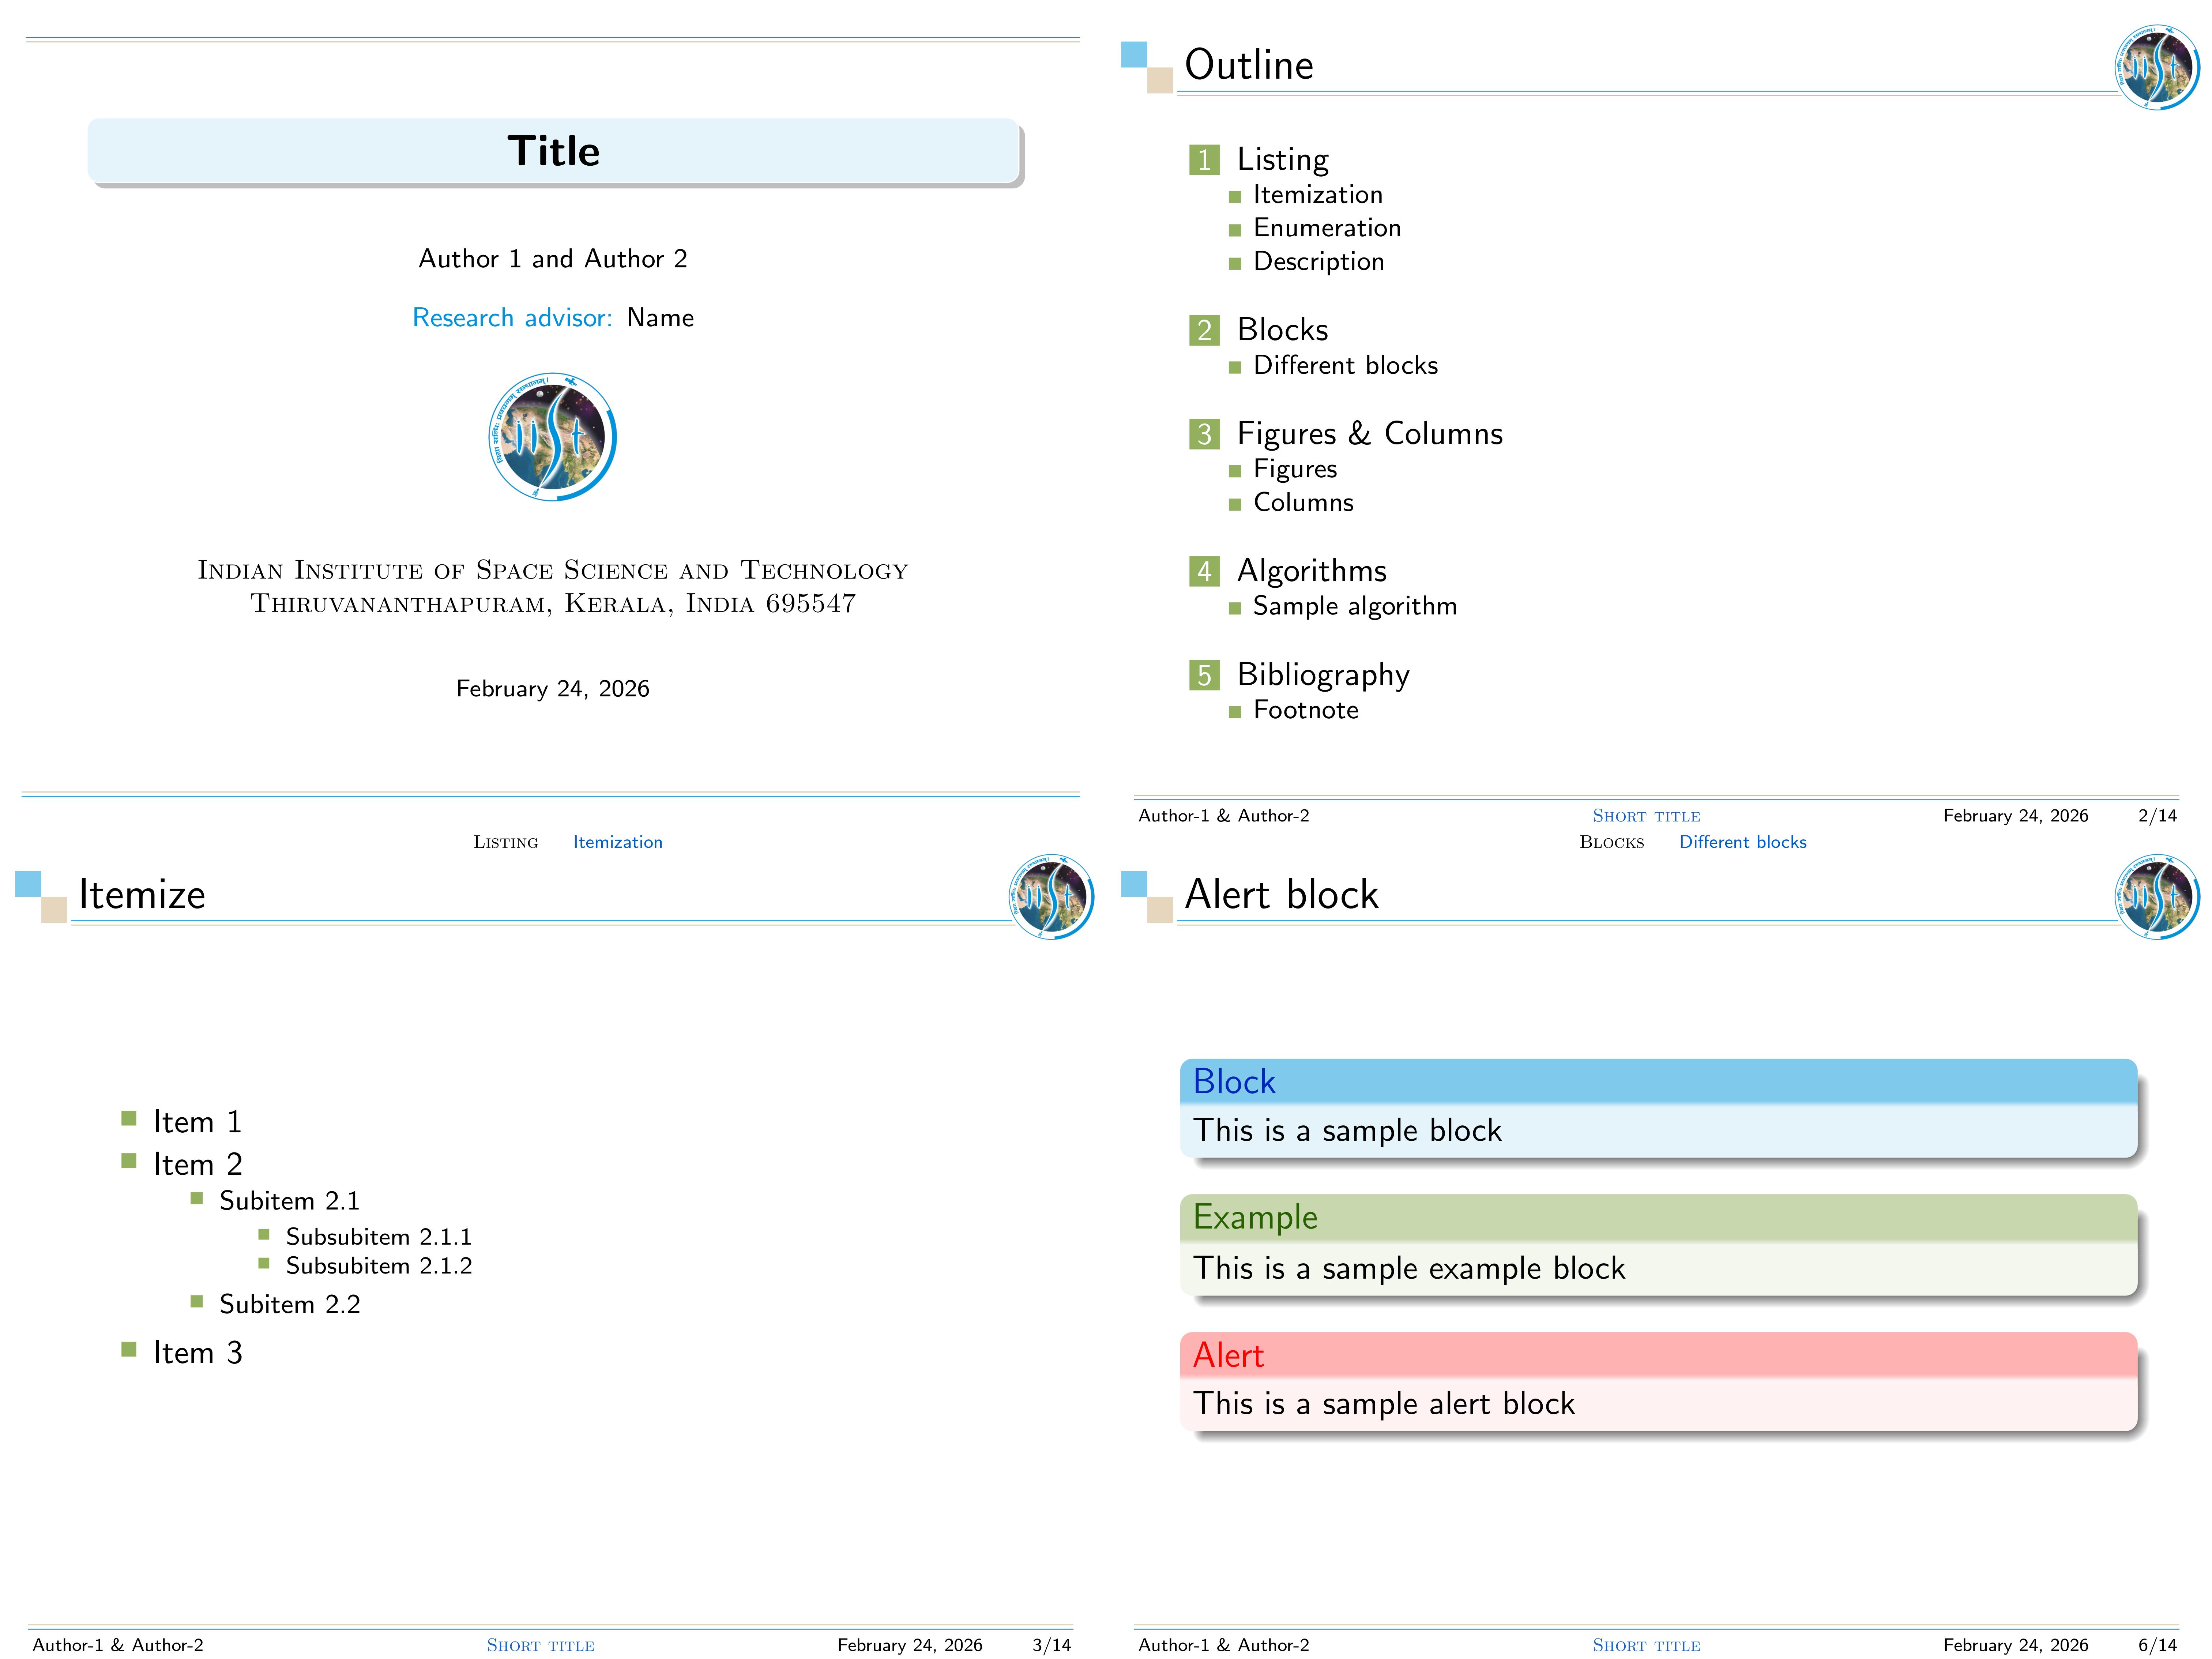Click the Blocks navigation header above the Alert block slide
The image size is (2212, 1659).
[x=1611, y=842]
